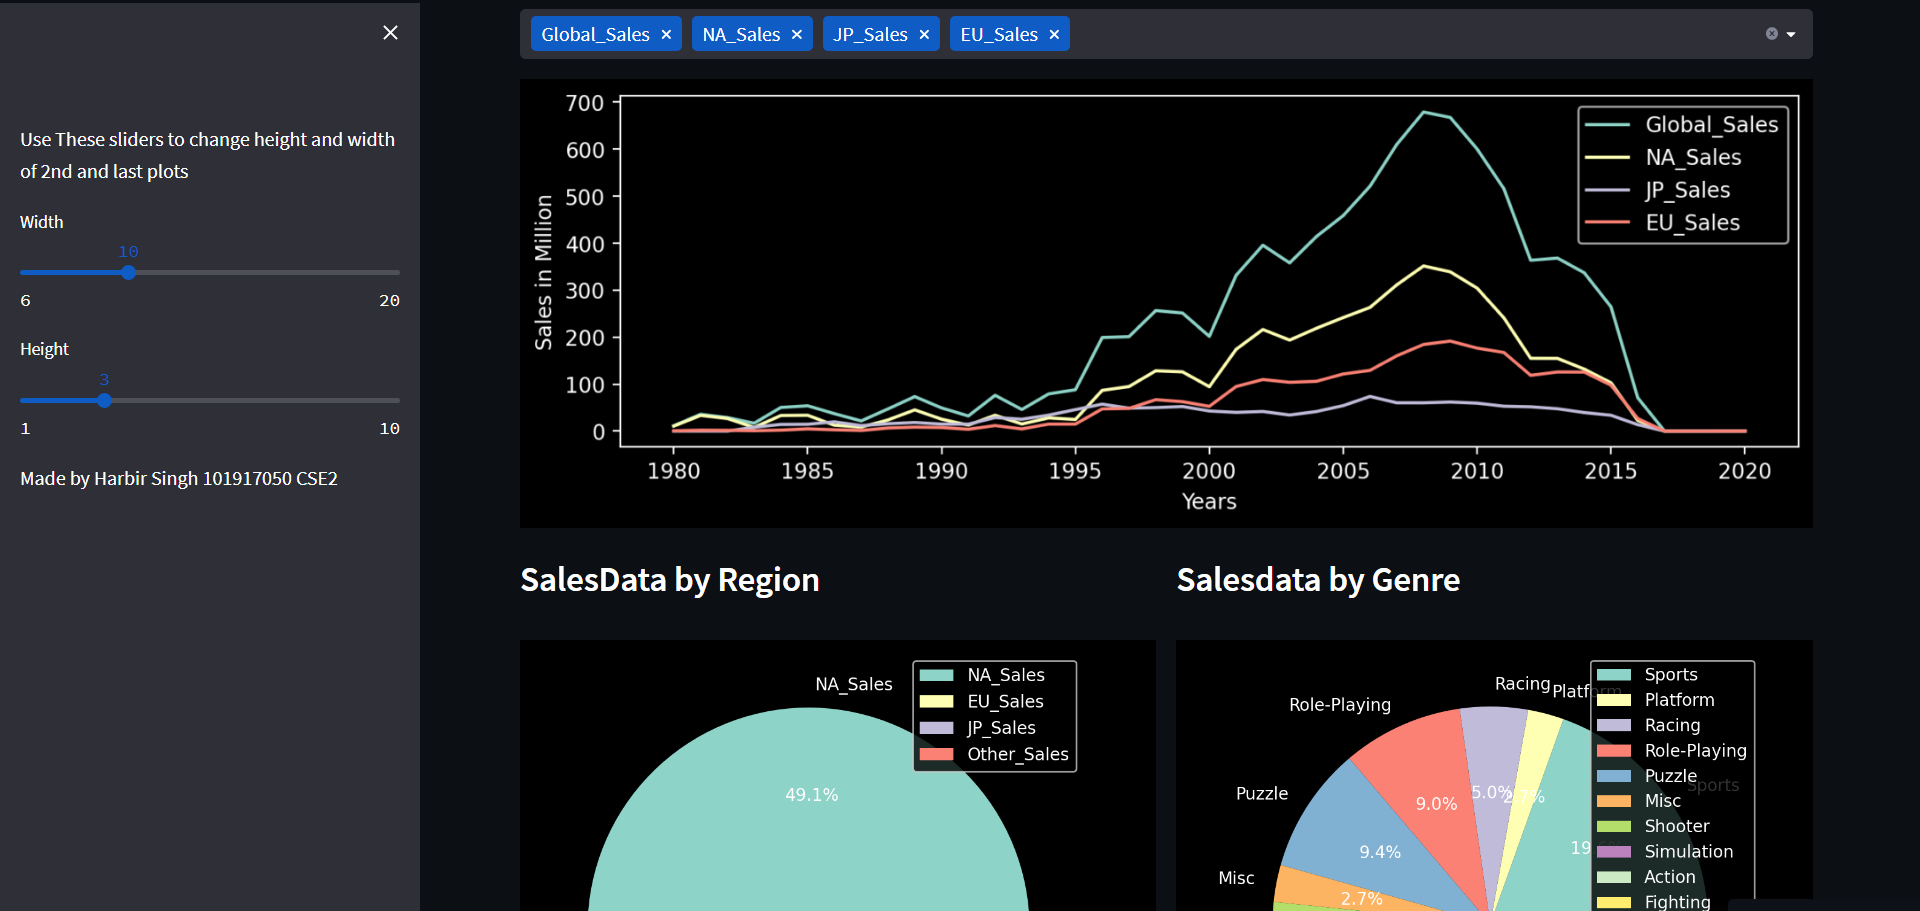1920x911 pixels.
Task: Click the JP_Sales line chart legend entry
Action: tap(1658, 190)
